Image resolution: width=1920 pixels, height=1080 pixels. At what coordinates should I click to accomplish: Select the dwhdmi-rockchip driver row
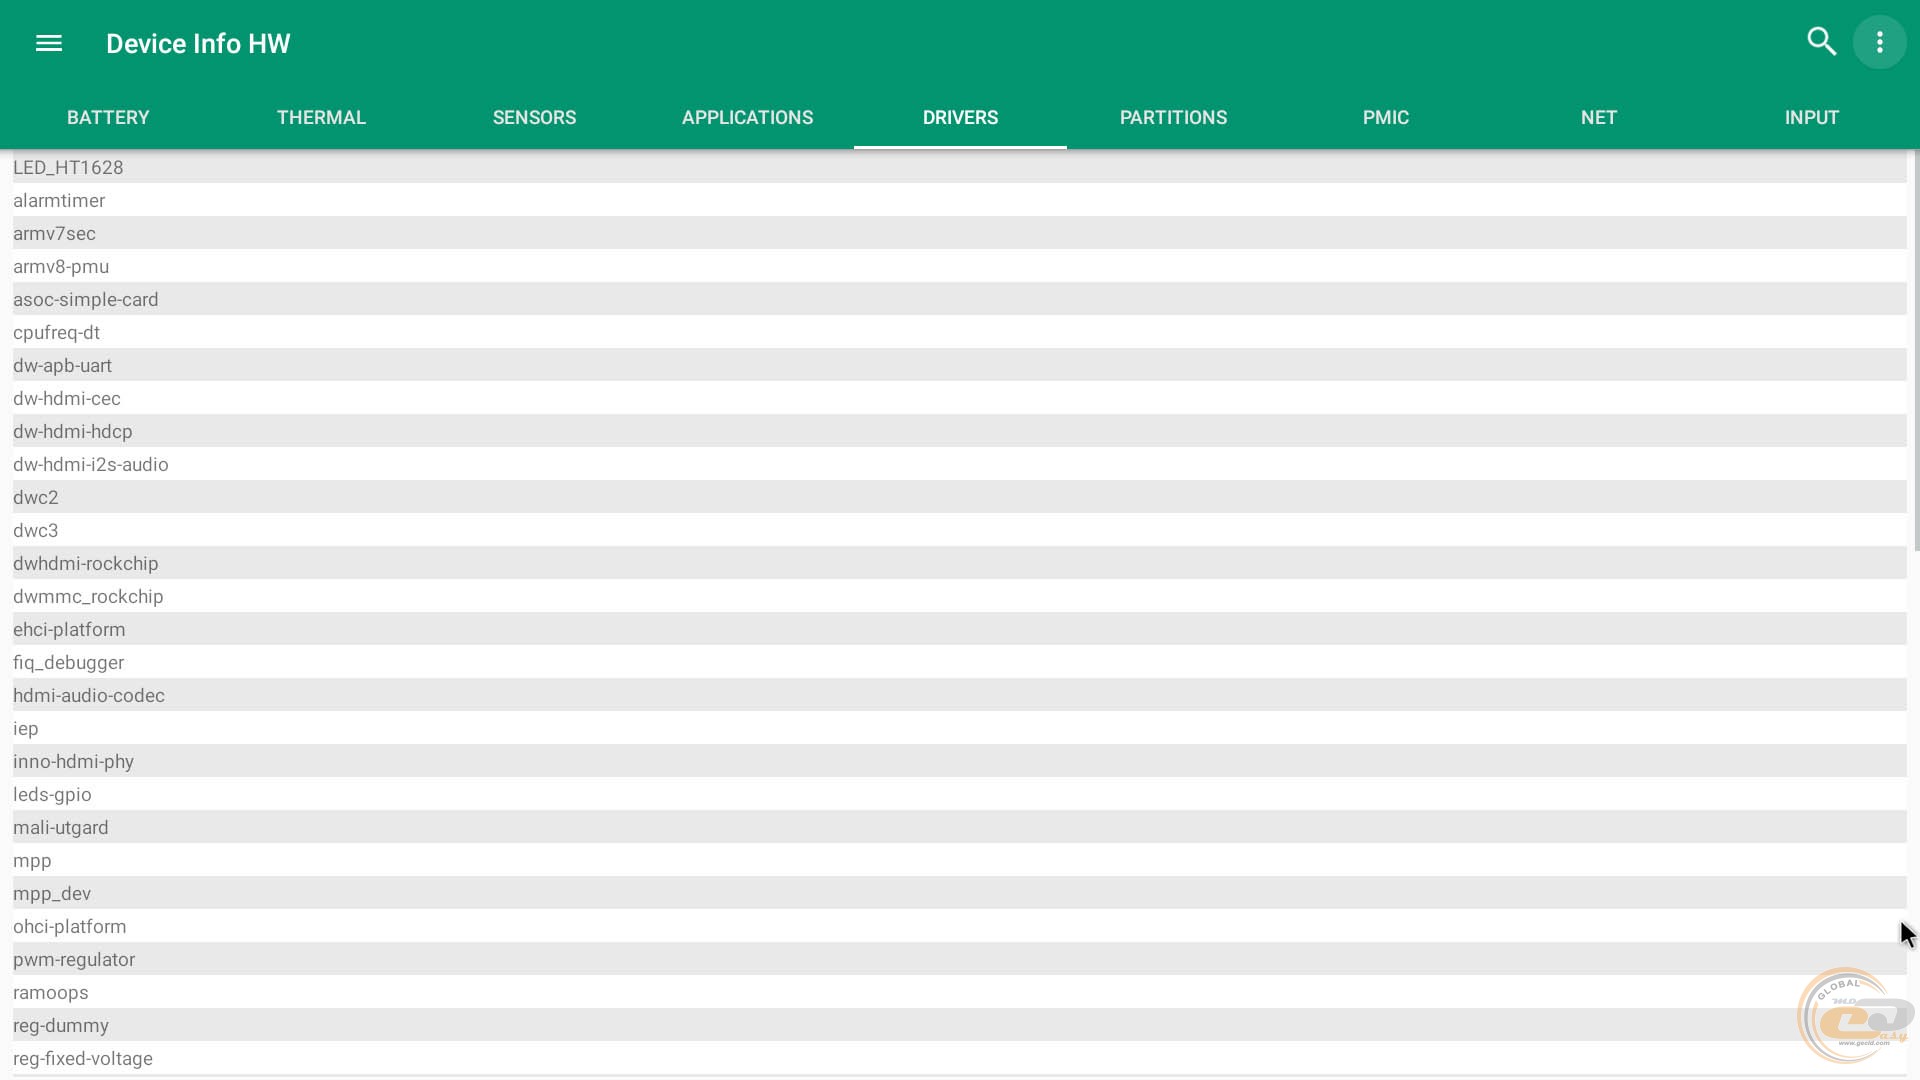point(86,563)
